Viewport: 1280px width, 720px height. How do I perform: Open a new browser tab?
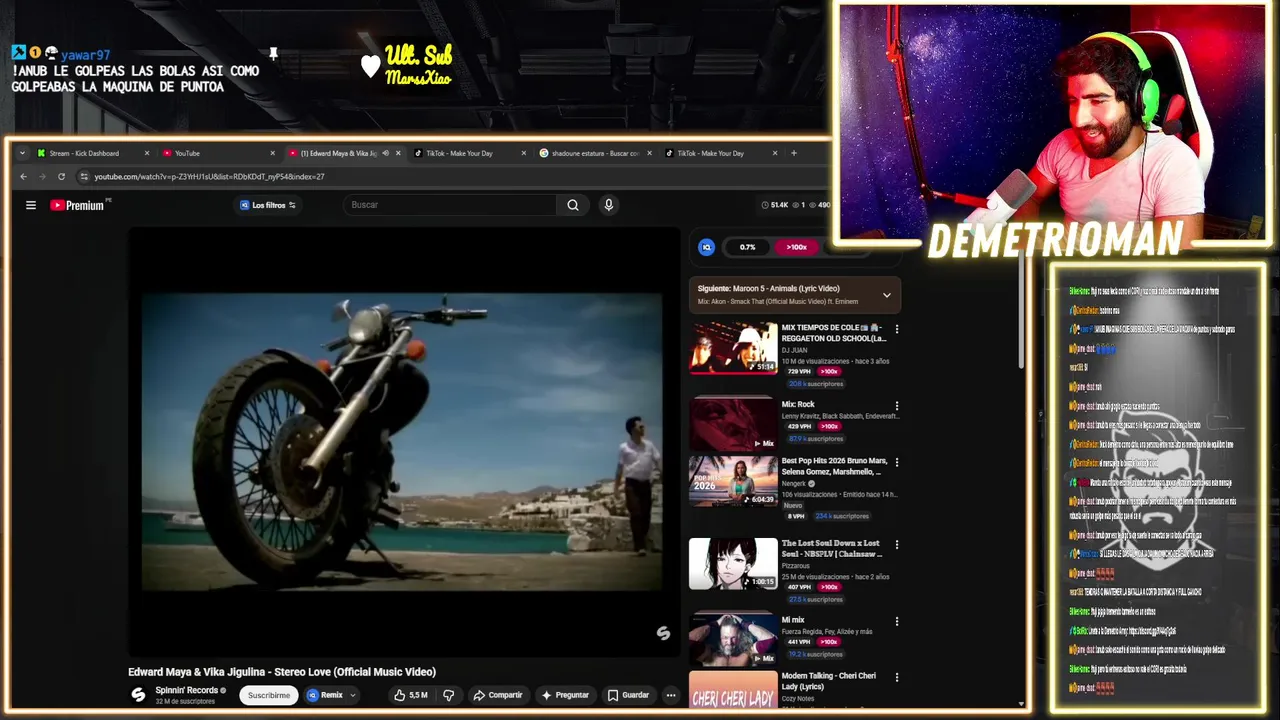point(794,153)
